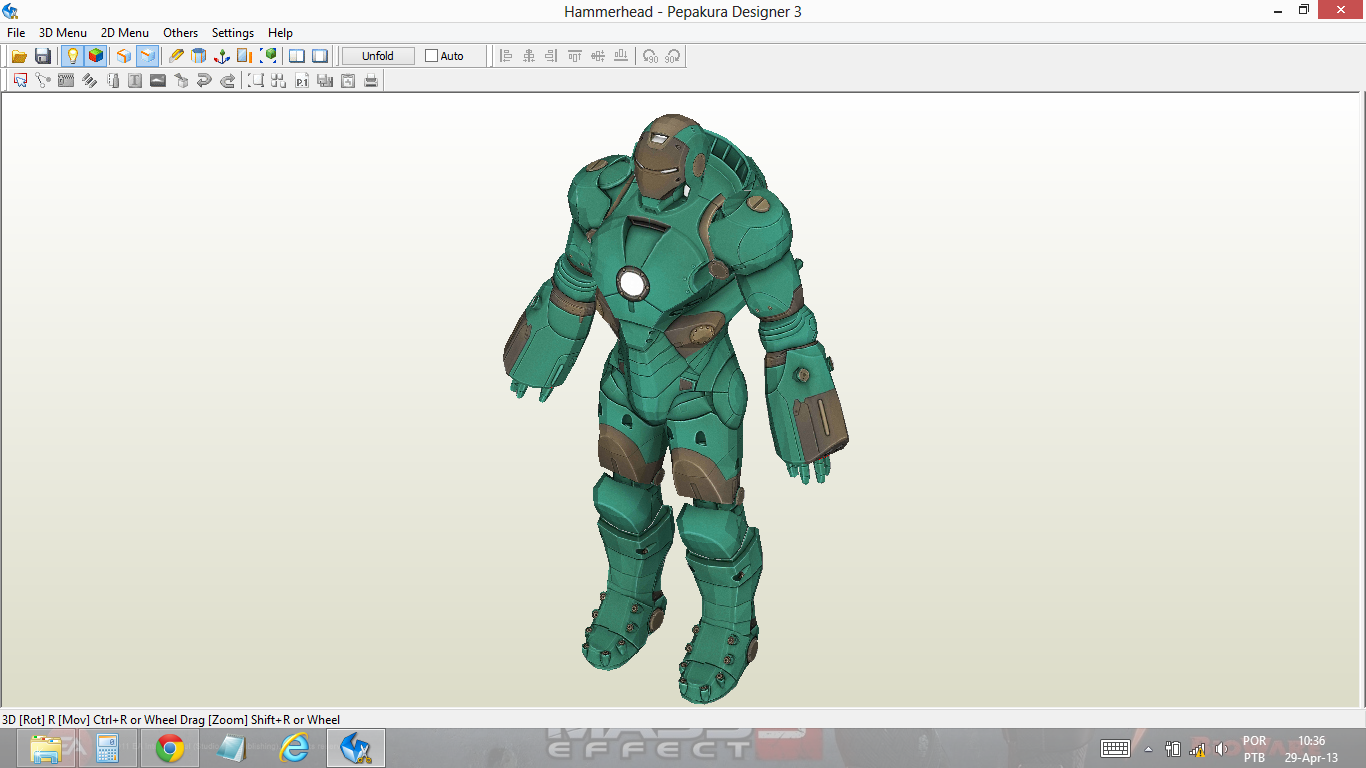Click the dashed-corner page frame icon
Image resolution: width=1366 pixels, height=768 pixels.
(256, 80)
